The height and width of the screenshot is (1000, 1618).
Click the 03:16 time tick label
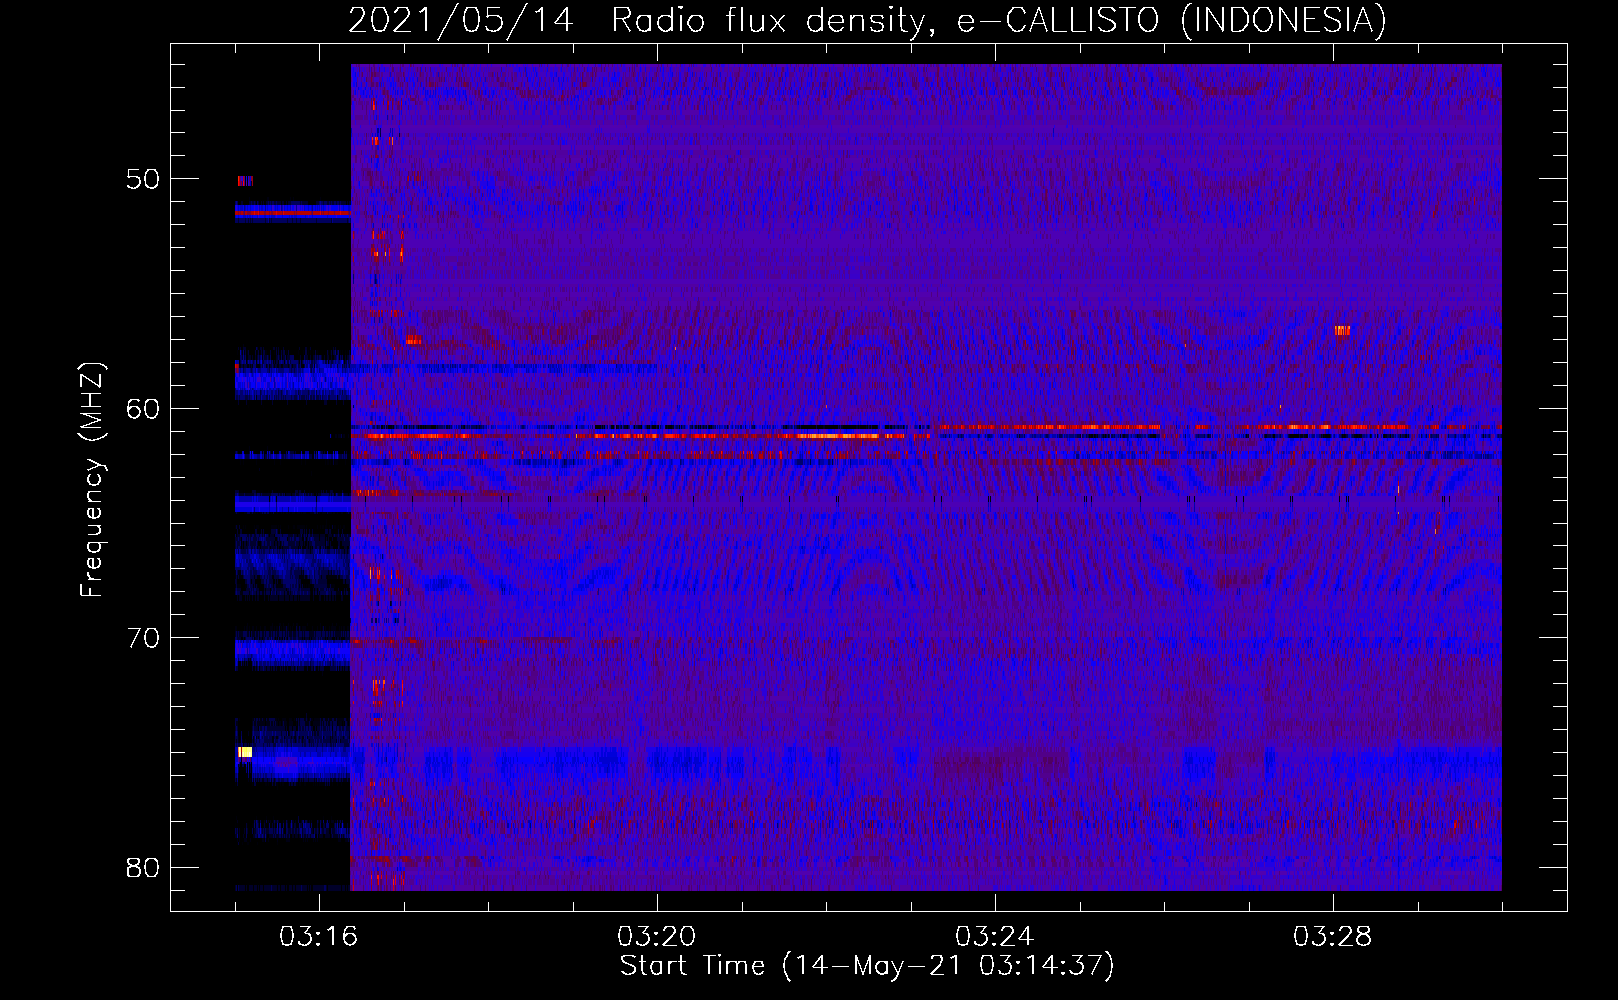[x=318, y=937]
